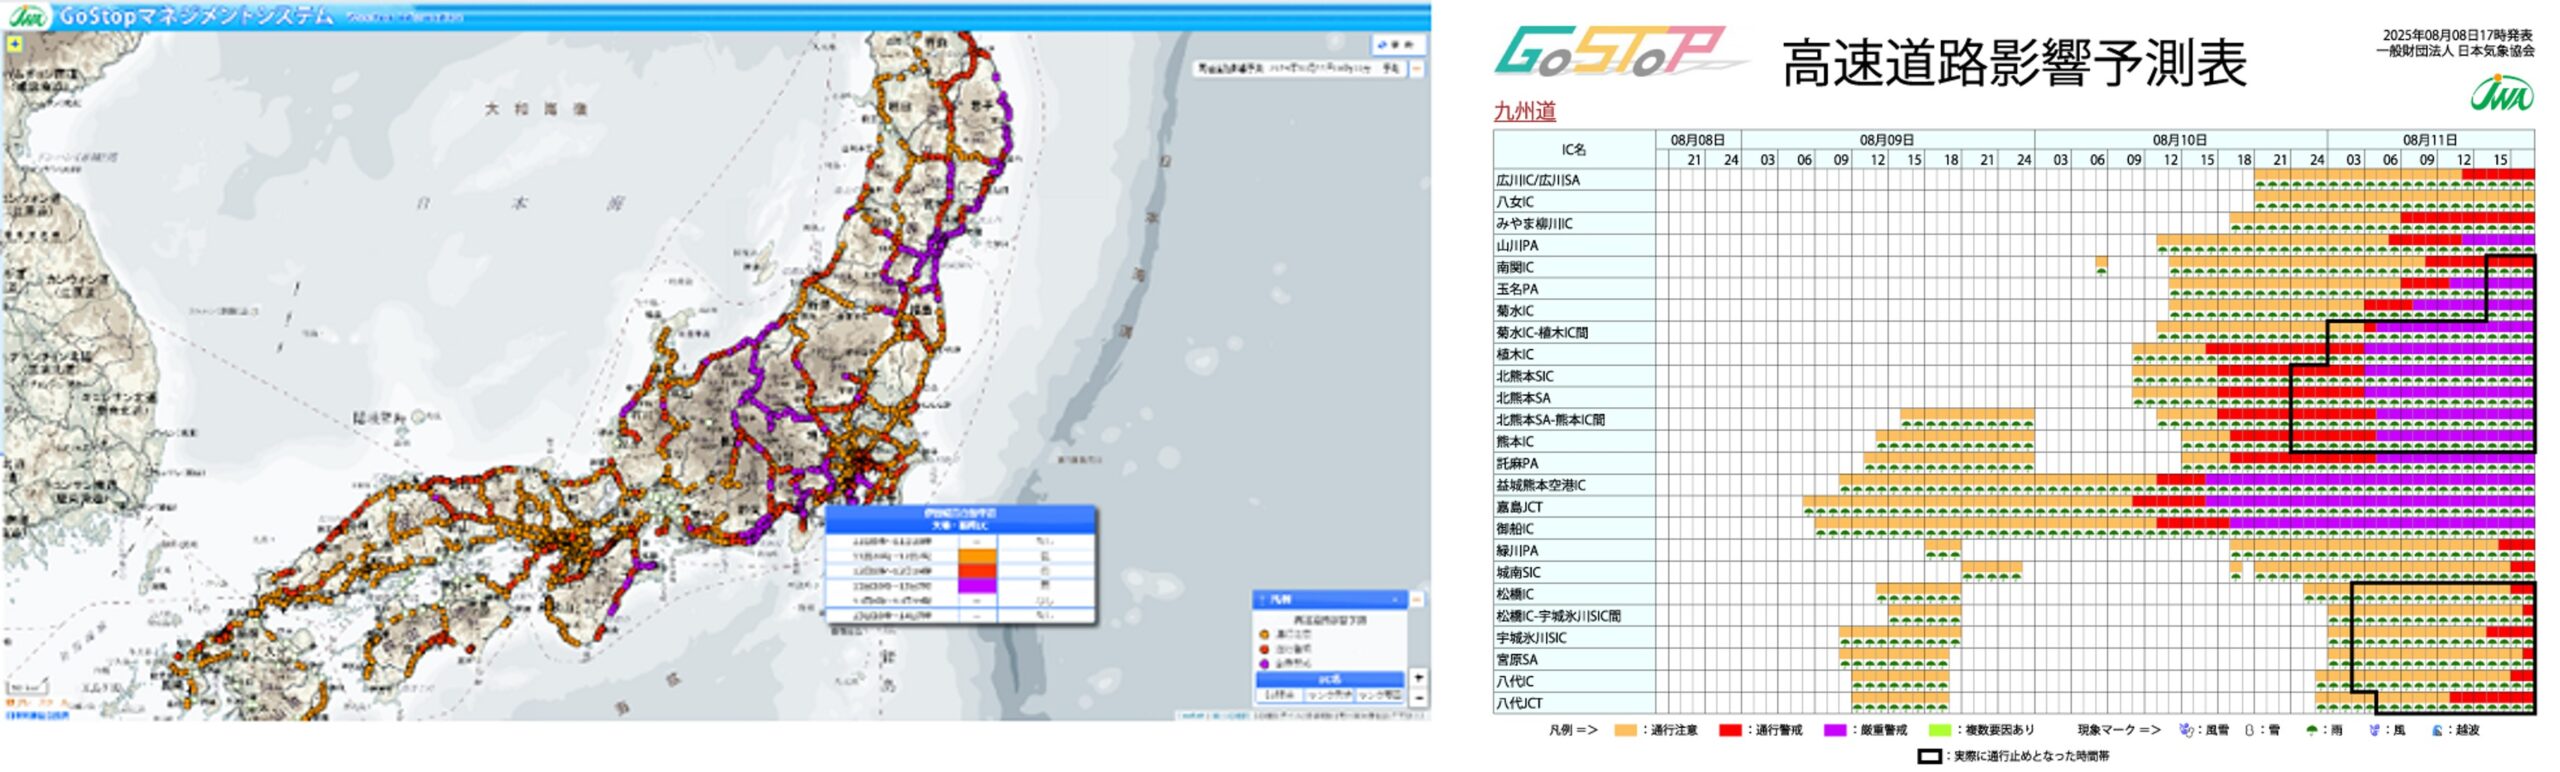The height and width of the screenshot is (772, 2560).
Task: Select the first tab under the legend IC-name bar
Action: (x=1281, y=694)
